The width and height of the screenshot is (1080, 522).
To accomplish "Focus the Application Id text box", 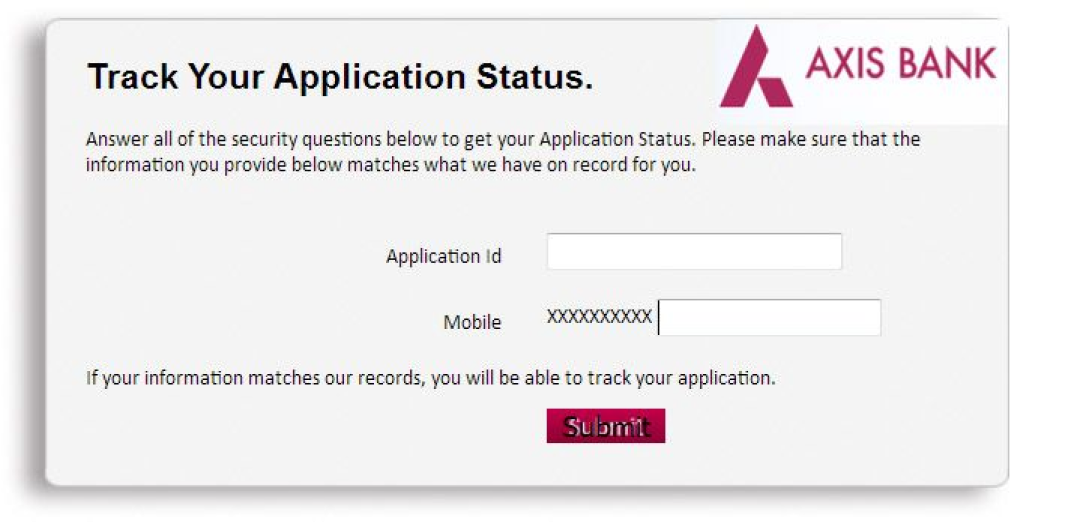I will click(694, 251).
